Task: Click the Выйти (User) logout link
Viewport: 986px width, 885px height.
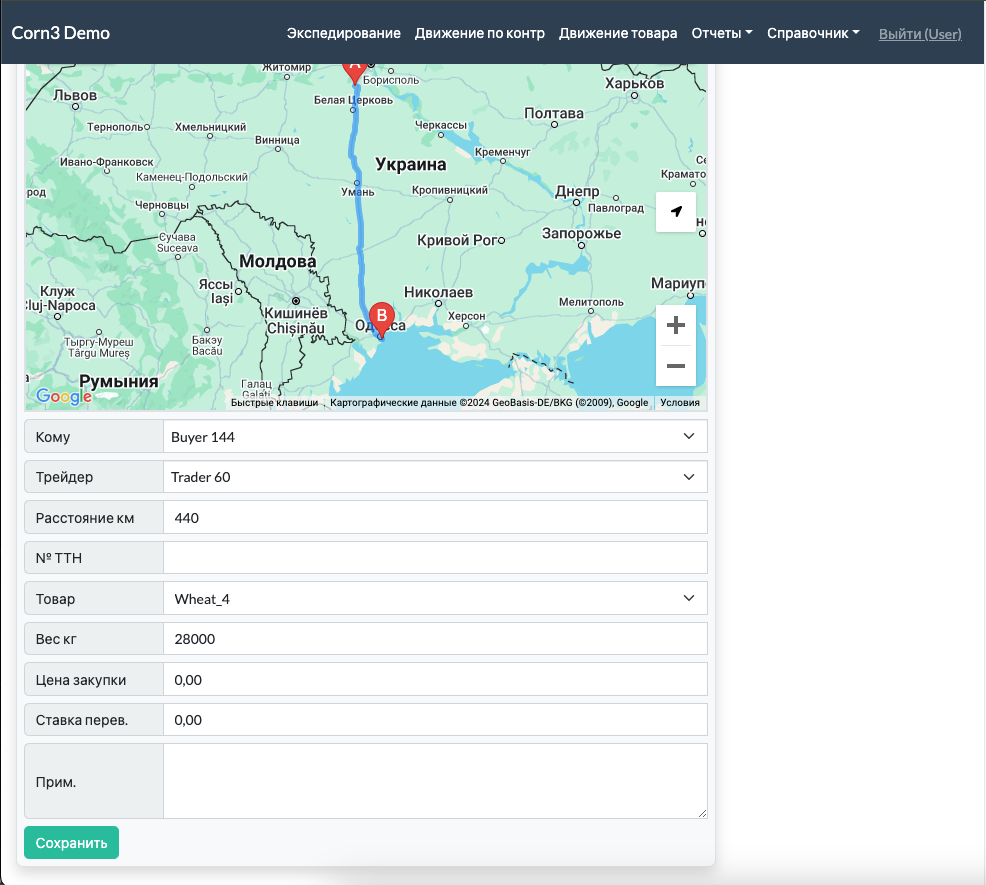Action: click(x=920, y=34)
